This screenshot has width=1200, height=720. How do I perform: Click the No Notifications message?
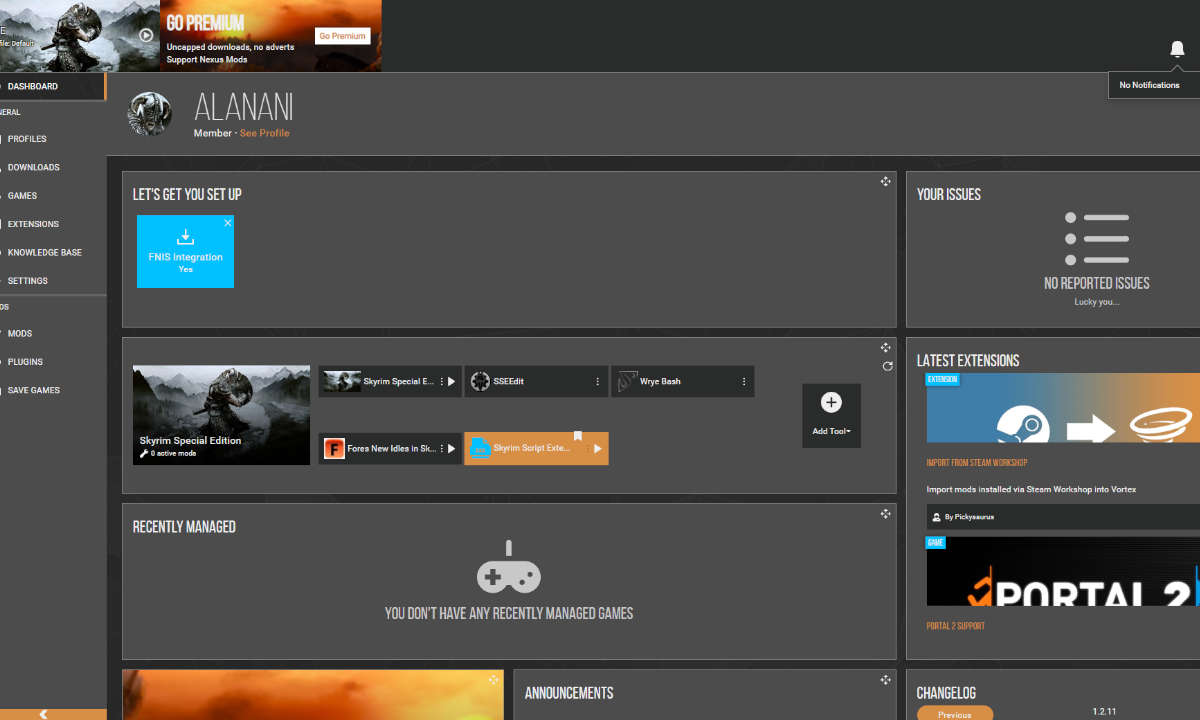tap(1149, 85)
